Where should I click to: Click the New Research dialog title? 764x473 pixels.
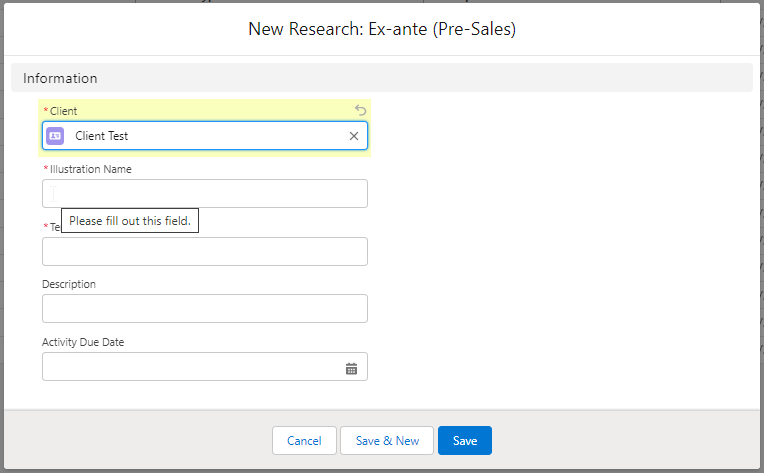click(382, 29)
